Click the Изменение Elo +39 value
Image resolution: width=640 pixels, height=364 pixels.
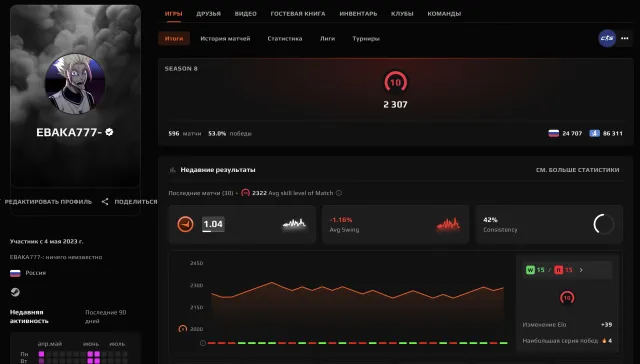(x=606, y=325)
